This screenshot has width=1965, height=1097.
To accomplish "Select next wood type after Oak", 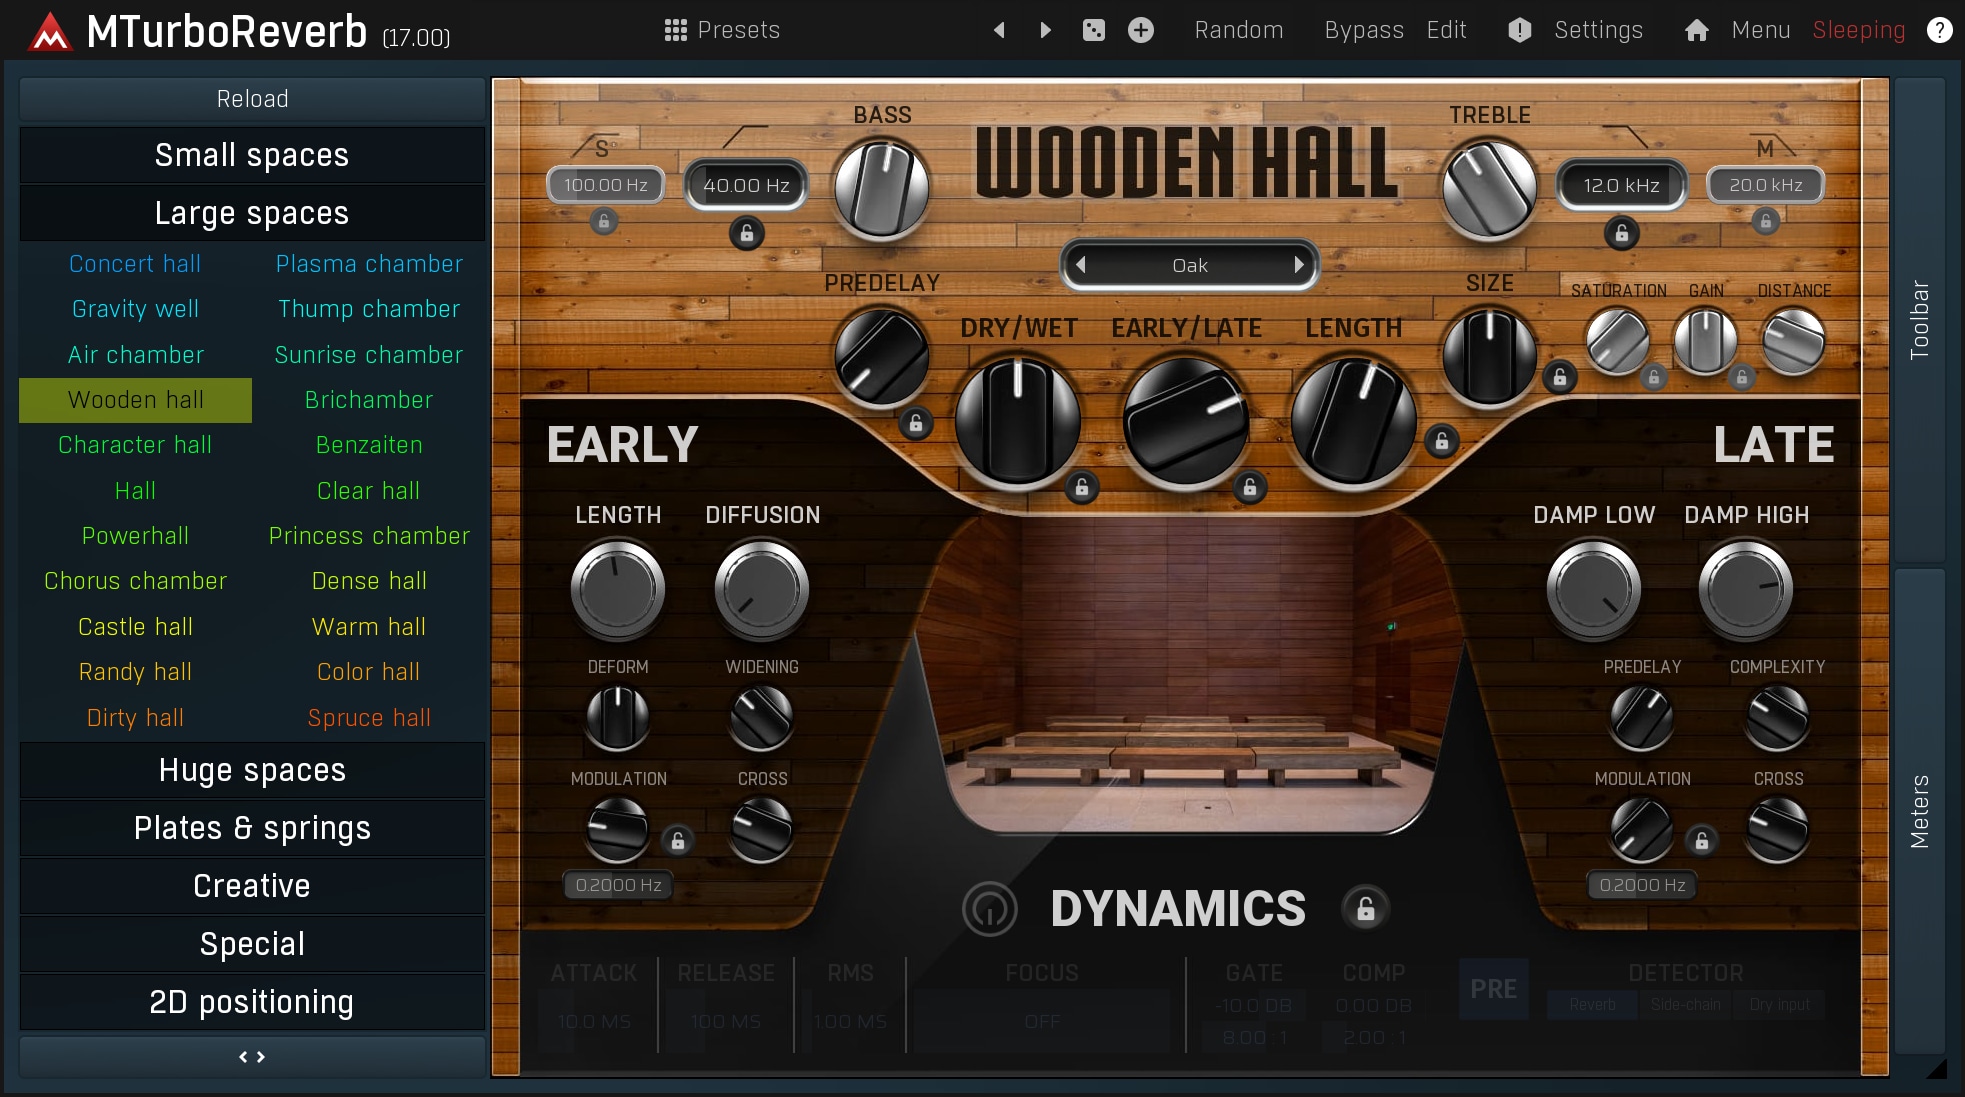I will pos(1298,265).
